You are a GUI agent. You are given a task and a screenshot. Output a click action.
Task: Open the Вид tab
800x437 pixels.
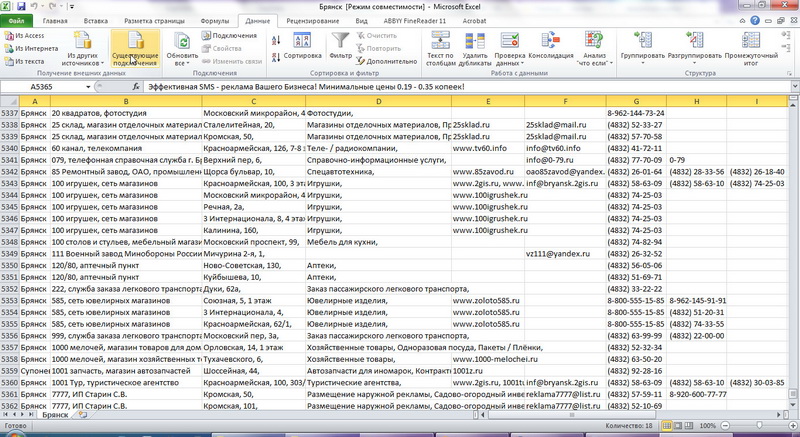[x=361, y=21]
